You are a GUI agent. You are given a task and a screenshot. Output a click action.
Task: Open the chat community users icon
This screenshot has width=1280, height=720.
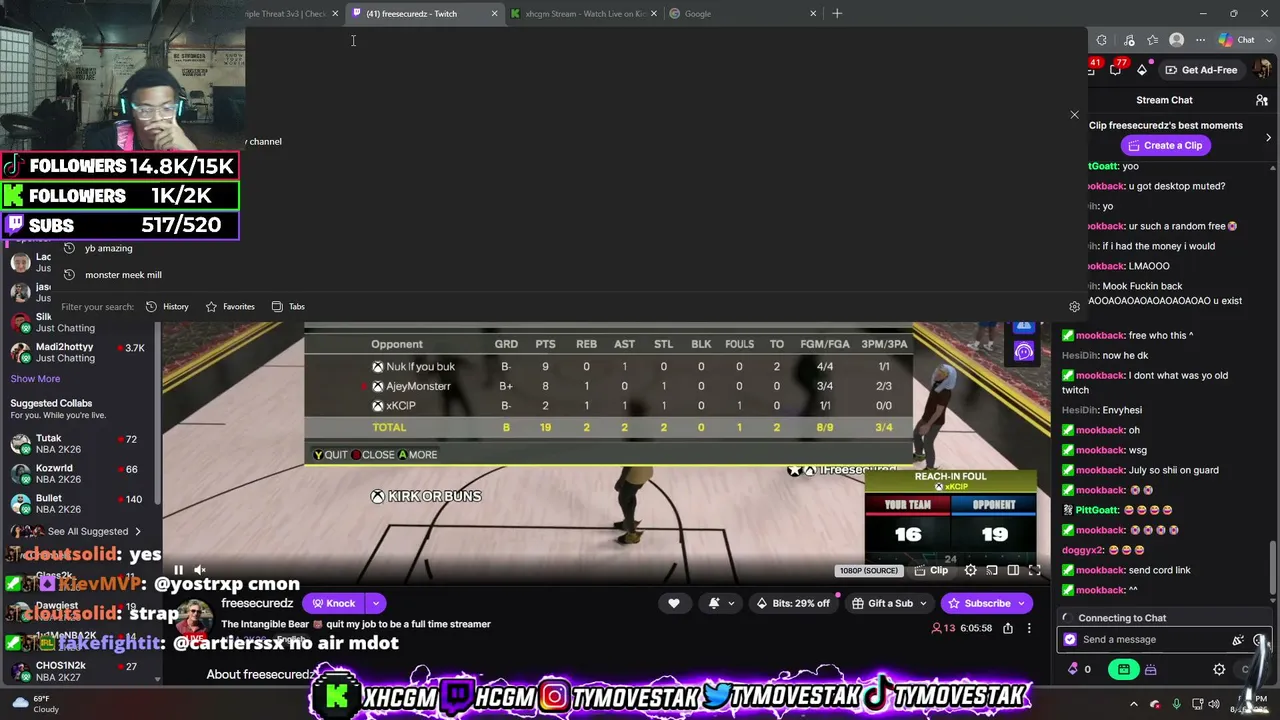[x=1262, y=100]
